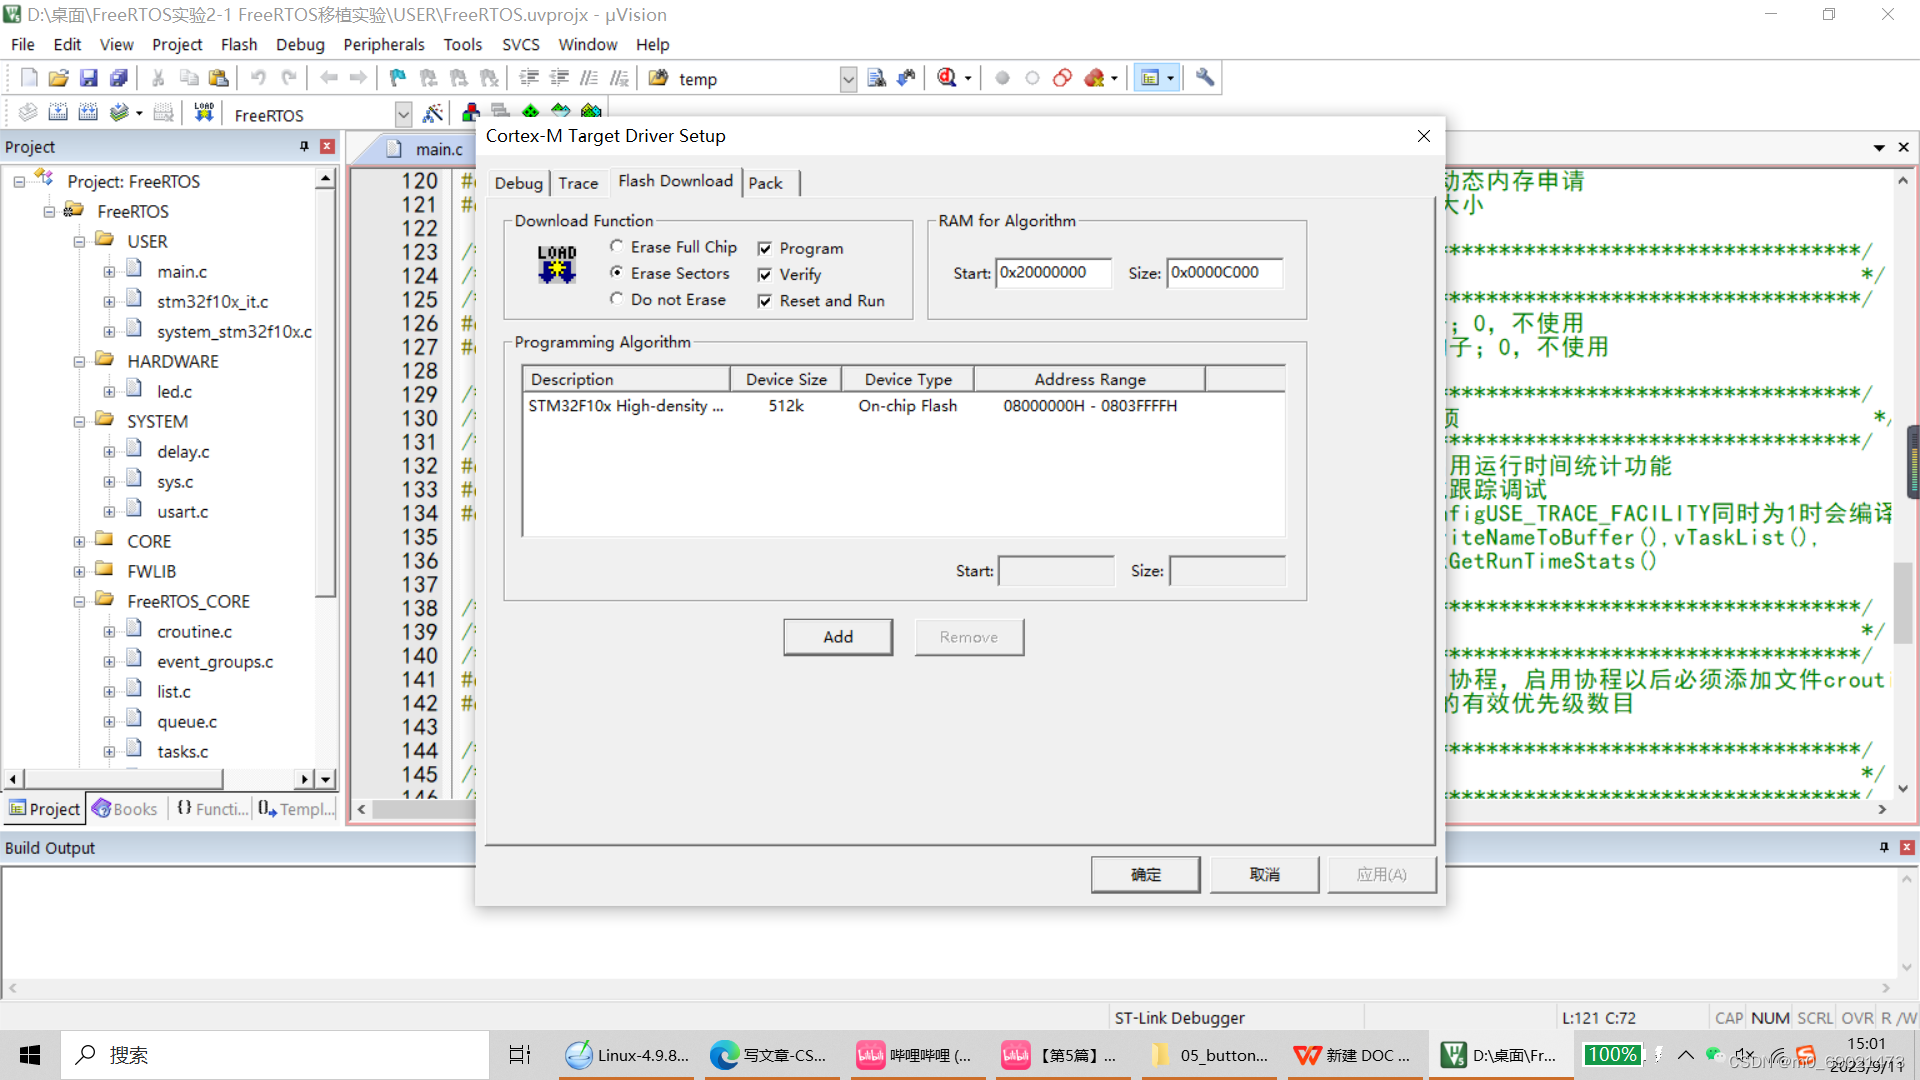Switch to the Trace tab
Image resolution: width=1920 pixels, height=1080 pixels.
pos(578,183)
